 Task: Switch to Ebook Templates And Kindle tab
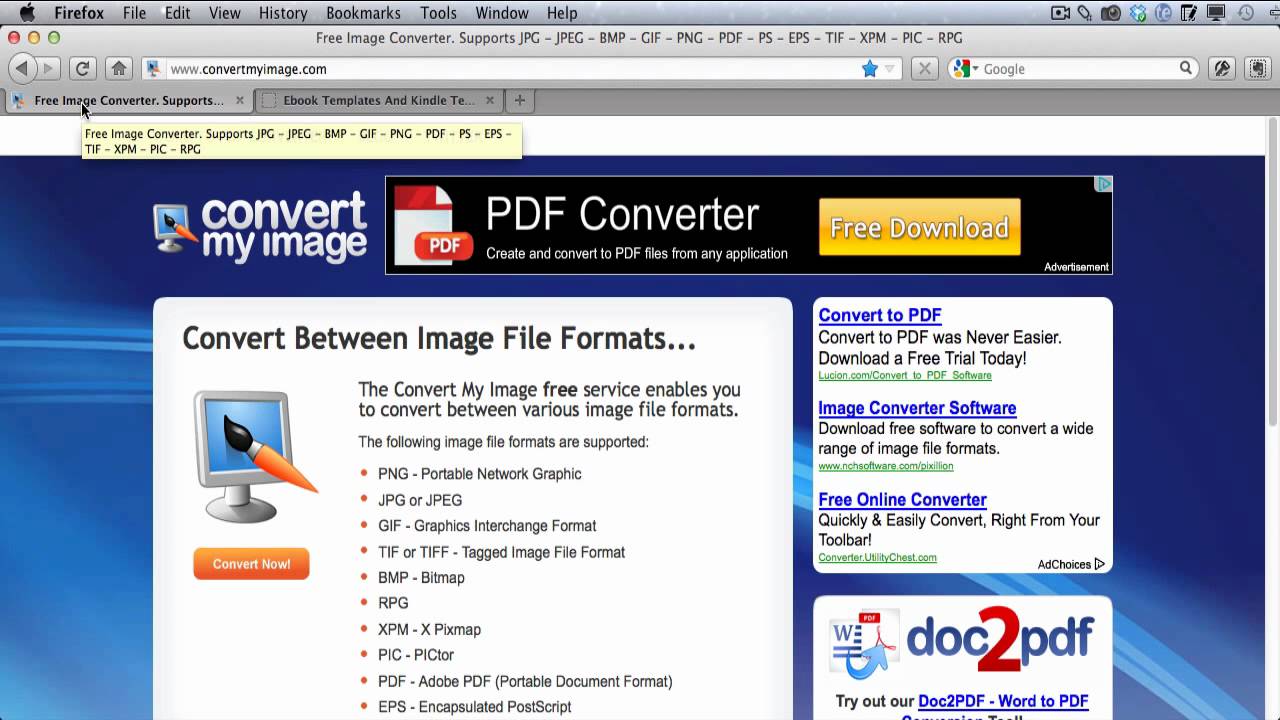coord(379,100)
